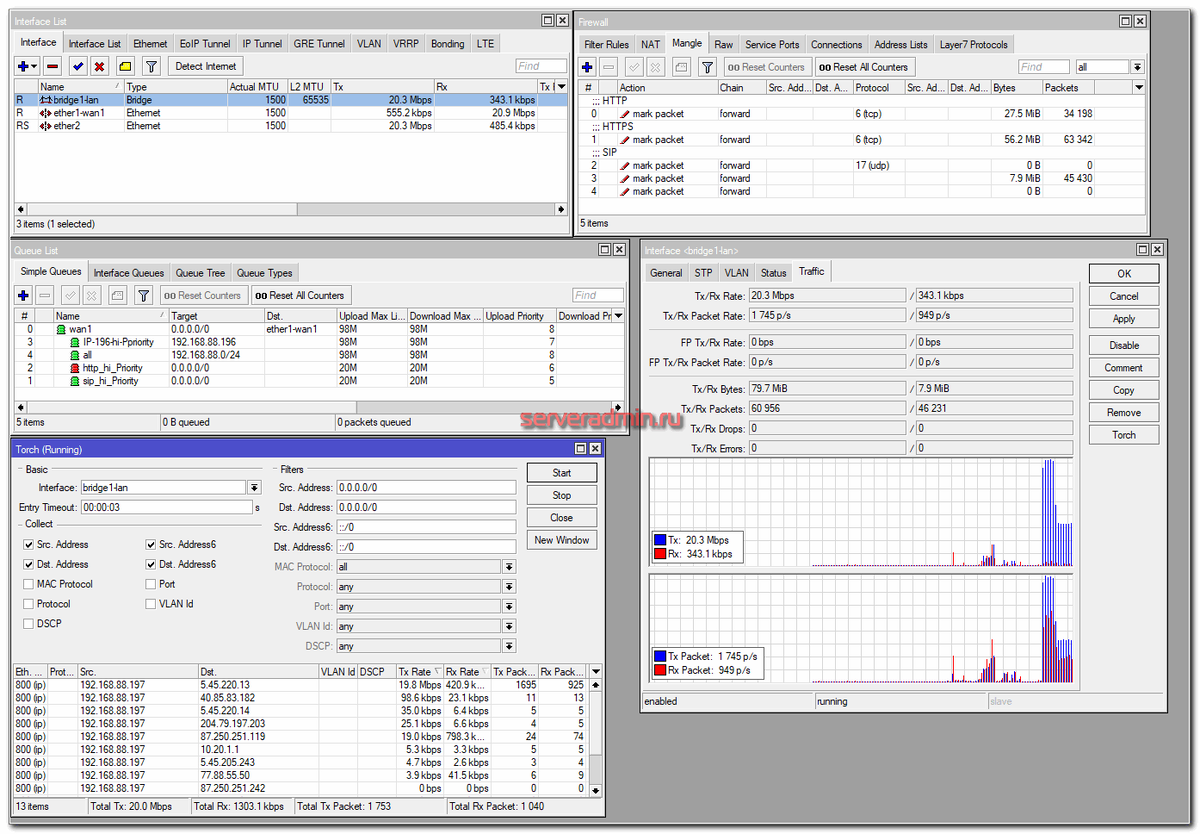Image resolution: width=1200 pixels, height=834 pixels.
Task: Switch to the Ethernet tab in Interface List
Action: coord(150,44)
